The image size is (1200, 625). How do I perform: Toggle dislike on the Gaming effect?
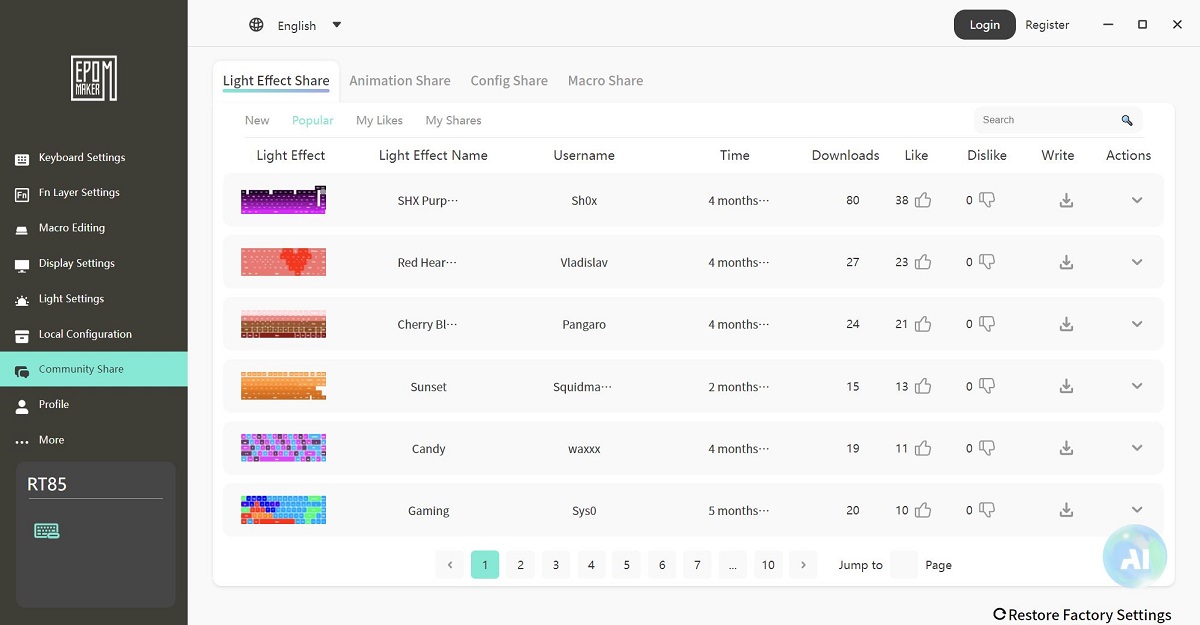[987, 510]
